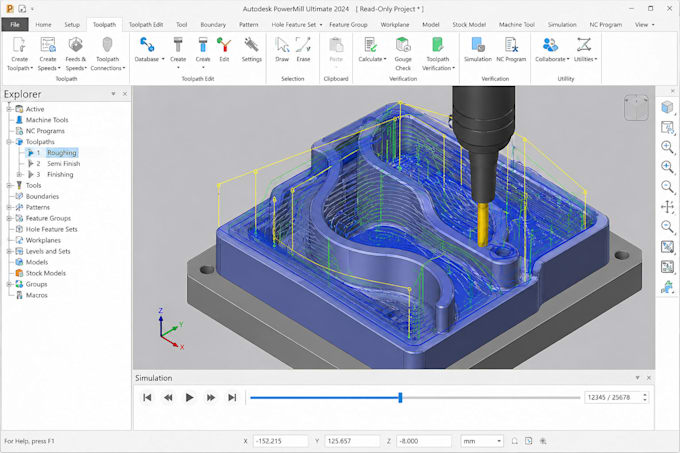Fast-forward the simulation
The height and width of the screenshot is (453, 680).
point(211,398)
